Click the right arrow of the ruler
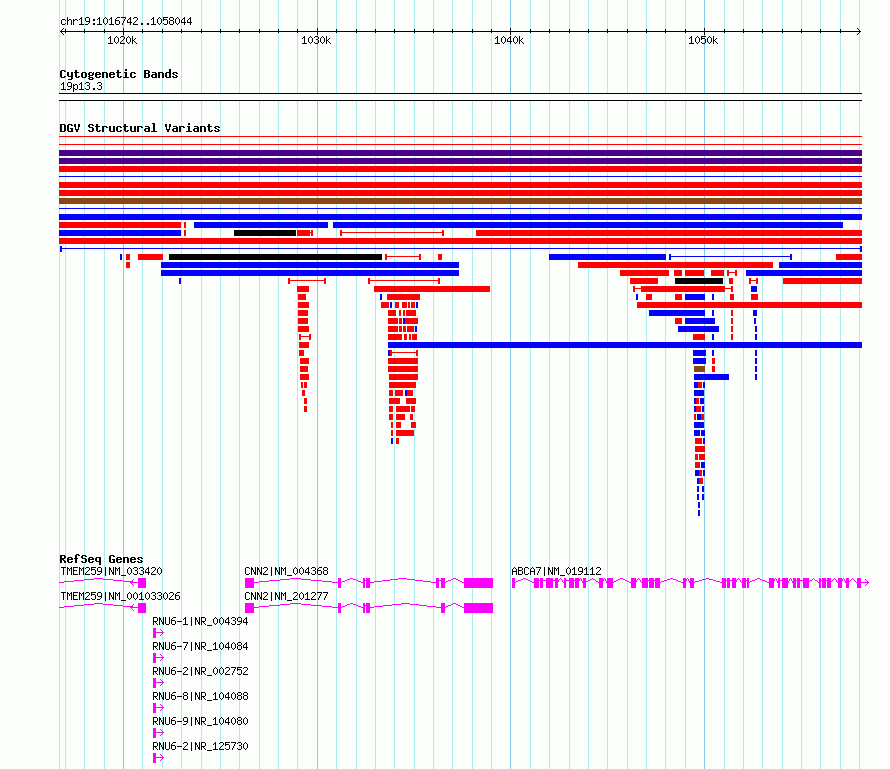 [x=859, y=32]
